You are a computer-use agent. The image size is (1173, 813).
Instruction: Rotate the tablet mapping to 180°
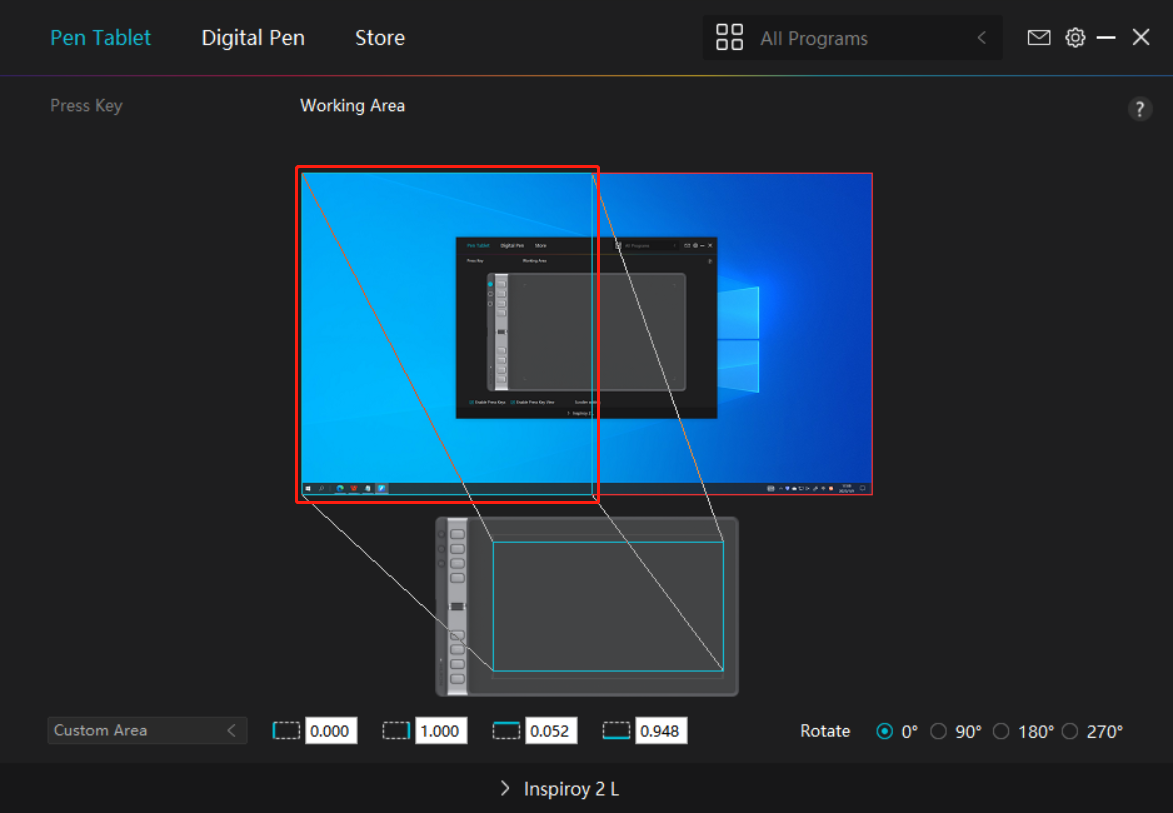pyautogui.click(x=1001, y=731)
